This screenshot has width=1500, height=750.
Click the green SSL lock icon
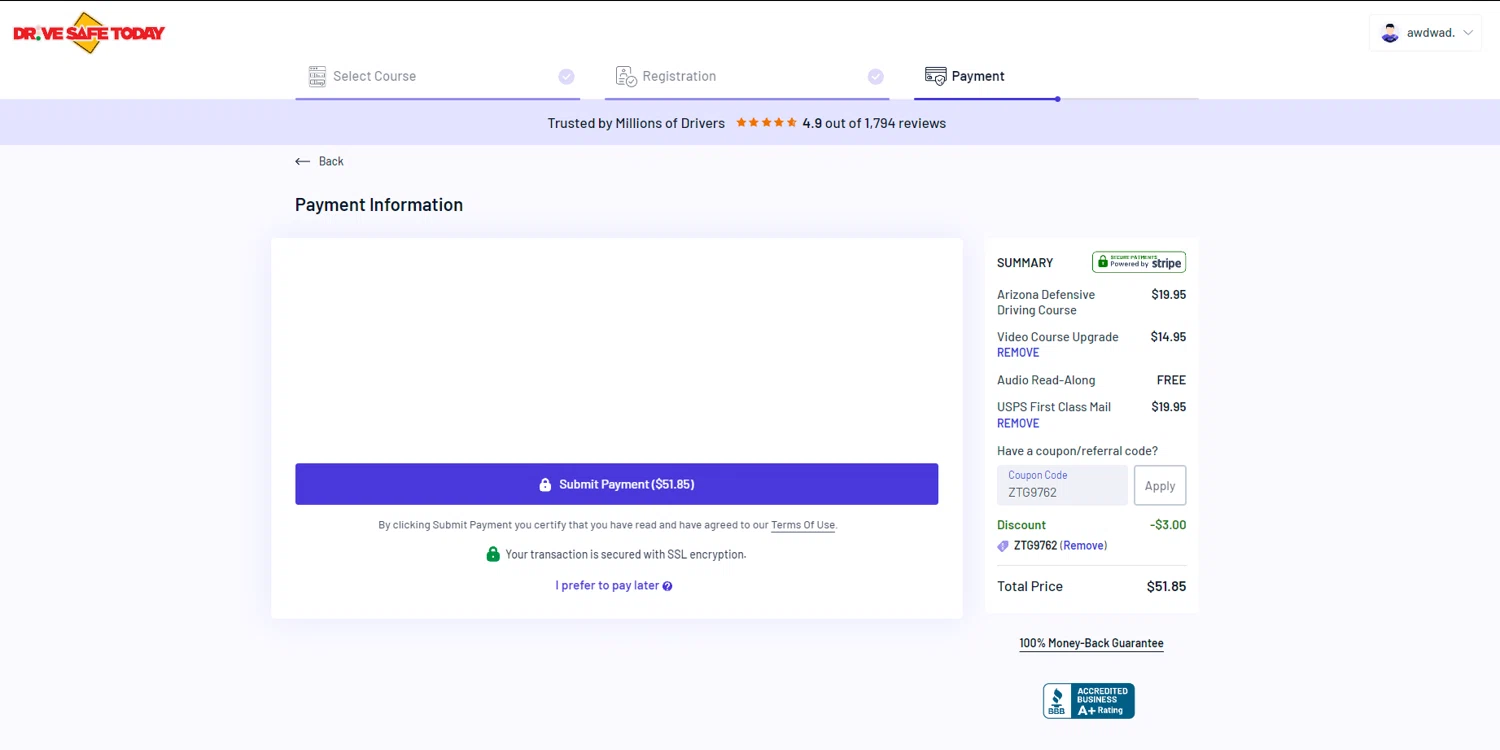[x=493, y=554]
